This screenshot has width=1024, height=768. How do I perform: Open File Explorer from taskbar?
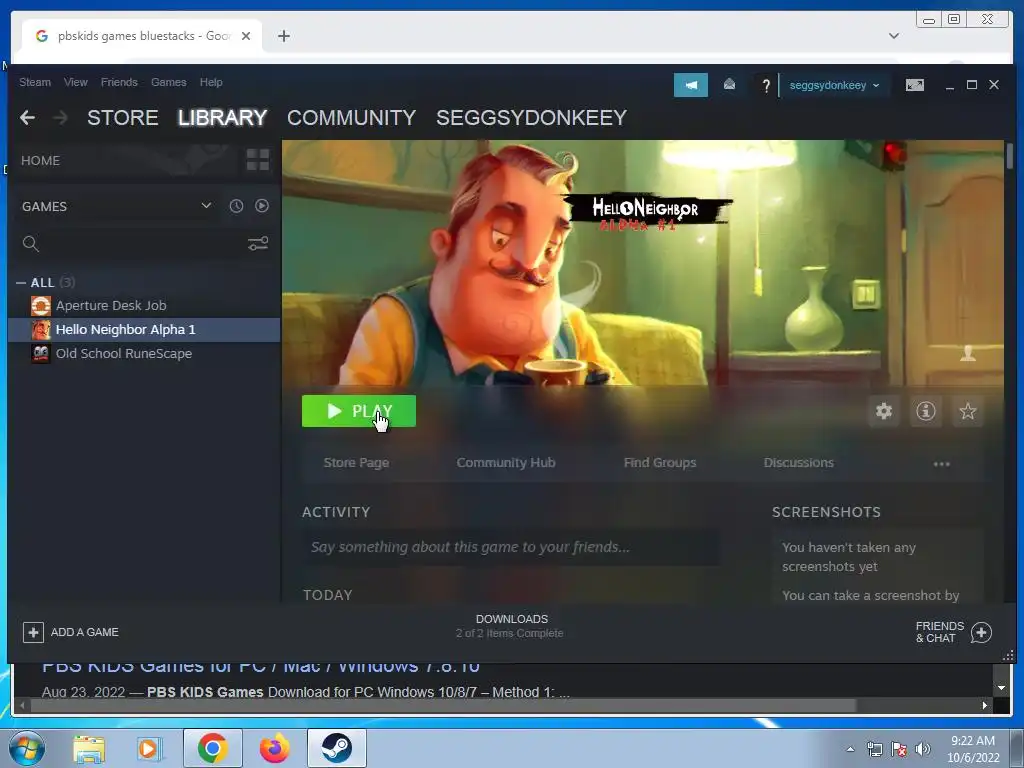[89, 748]
